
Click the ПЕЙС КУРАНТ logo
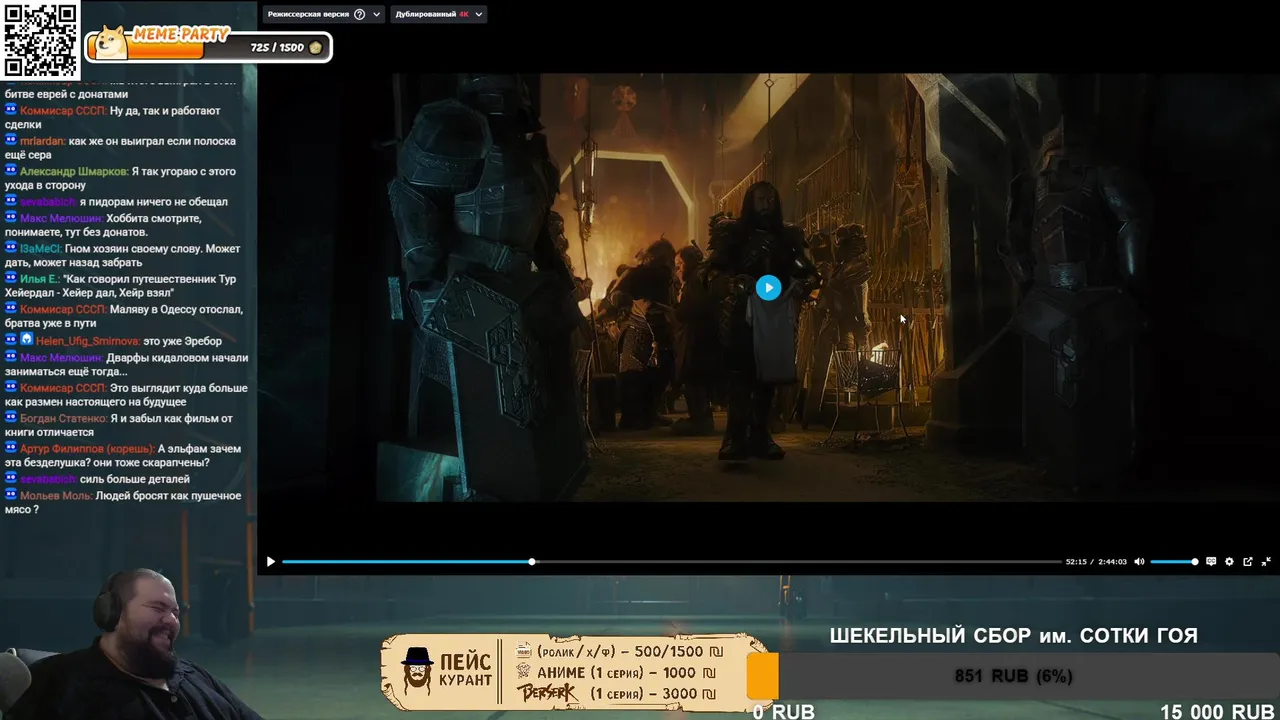coord(447,670)
